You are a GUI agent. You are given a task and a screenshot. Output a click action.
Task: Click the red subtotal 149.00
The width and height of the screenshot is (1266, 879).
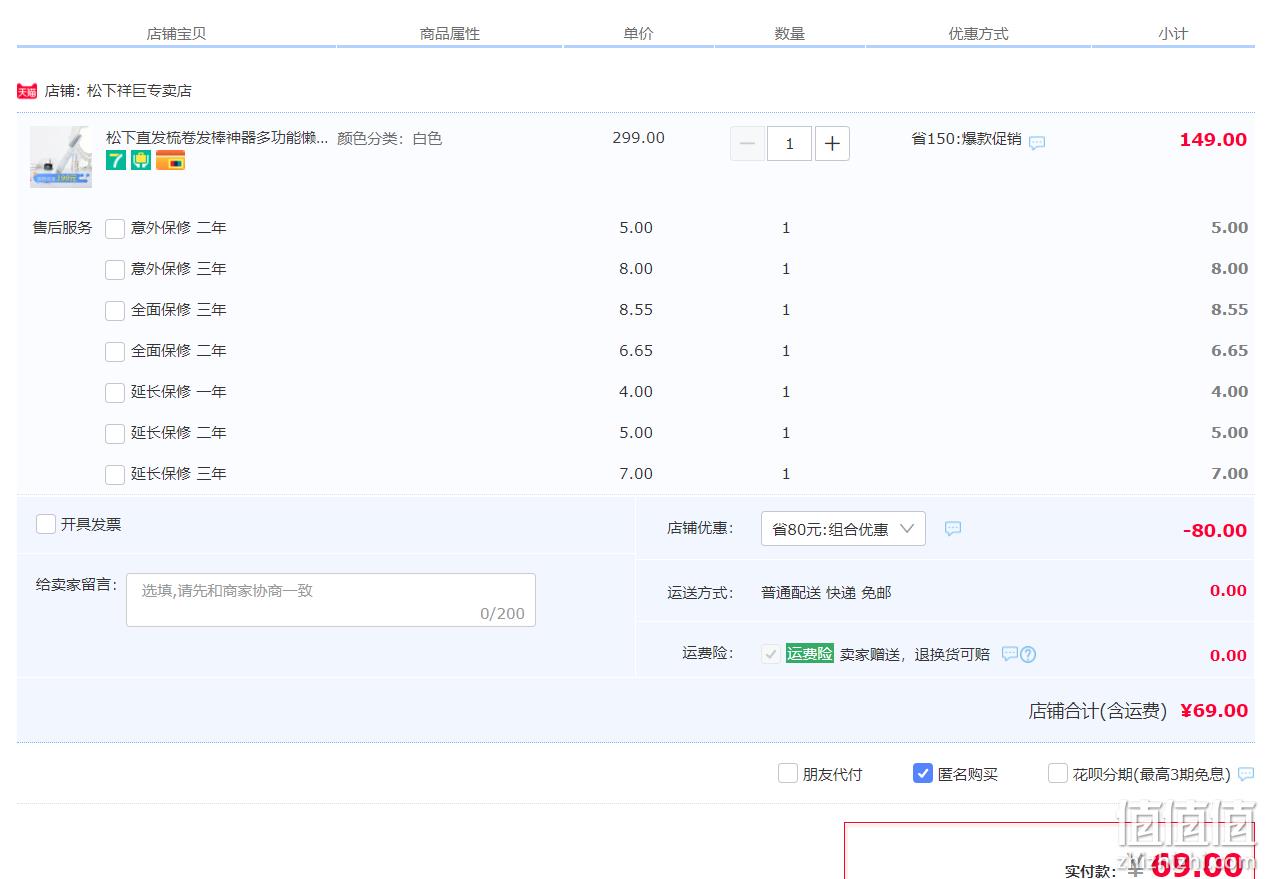pos(1213,140)
